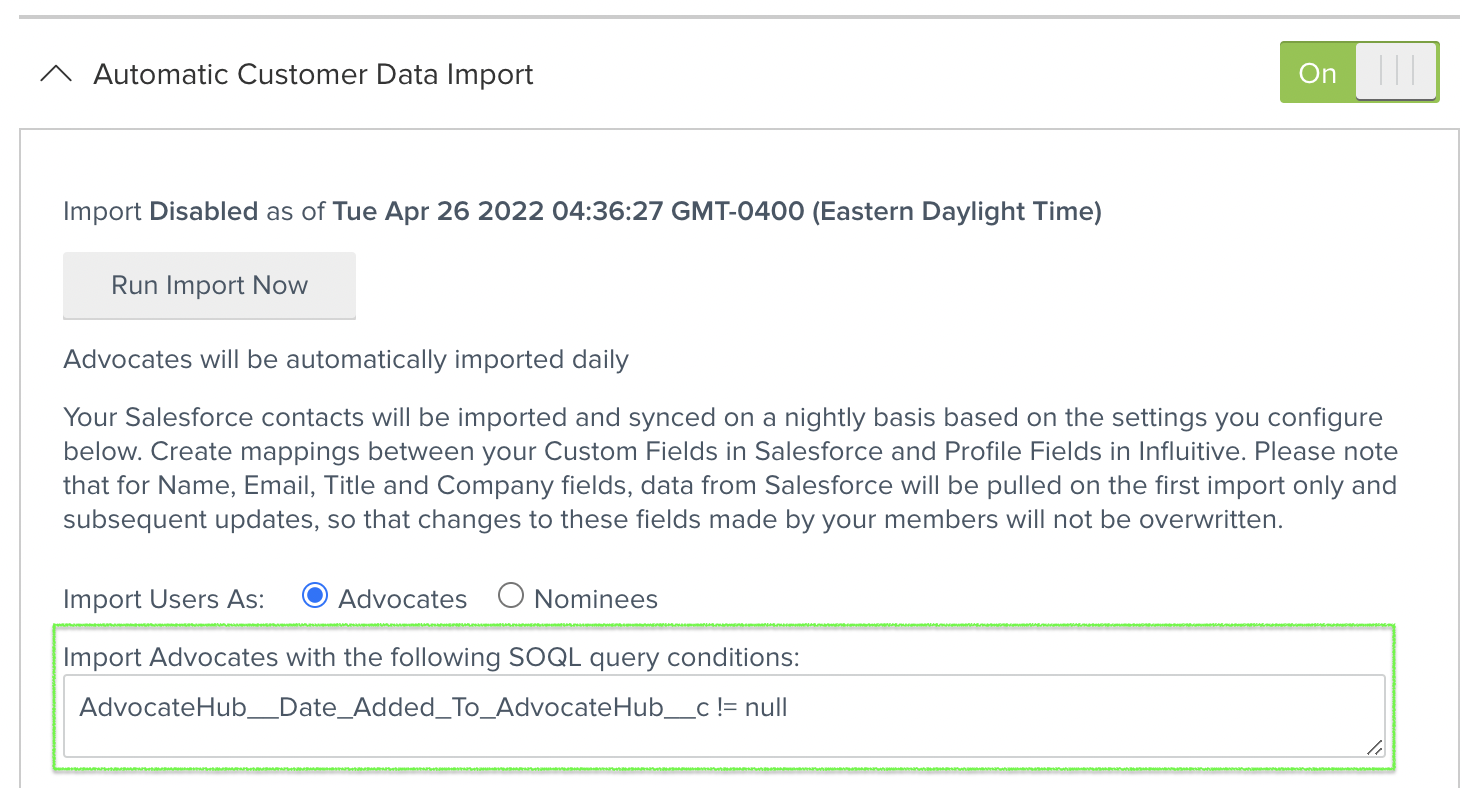This screenshot has height=788, width=1462.
Task: Select the Advocates radio button
Action: (315, 597)
